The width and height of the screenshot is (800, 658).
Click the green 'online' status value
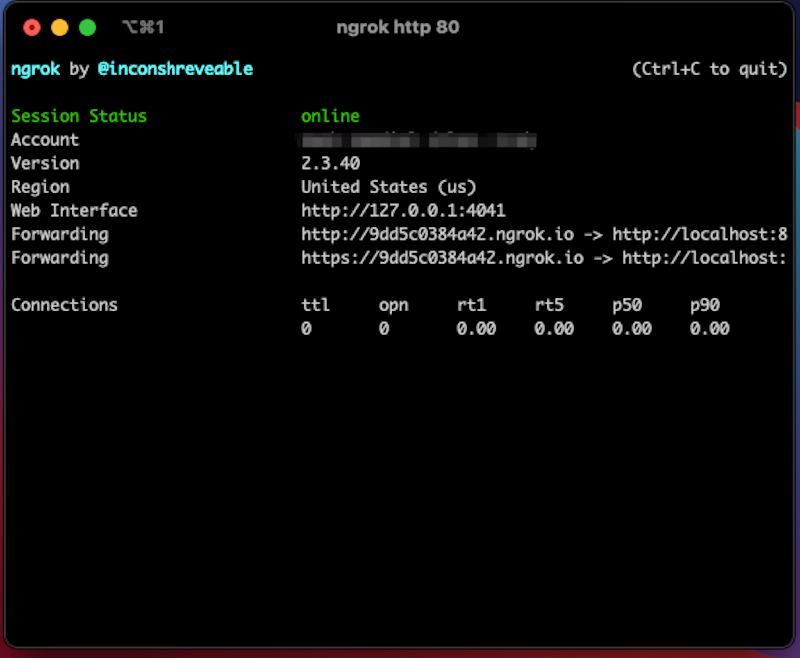coord(330,116)
